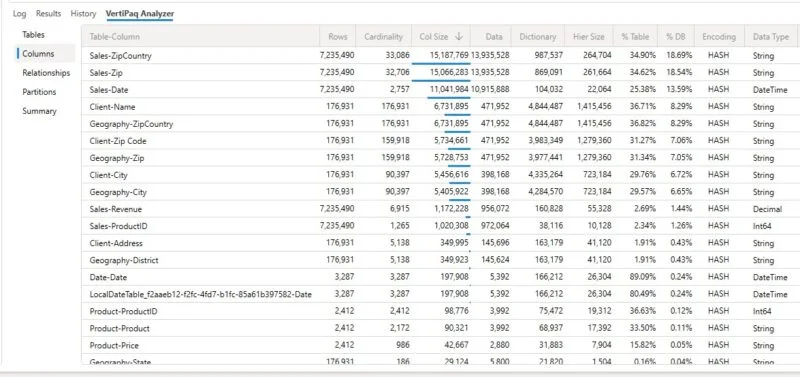Sort by the Rows column header
Viewport: 800px width, 377px height.
click(338, 37)
